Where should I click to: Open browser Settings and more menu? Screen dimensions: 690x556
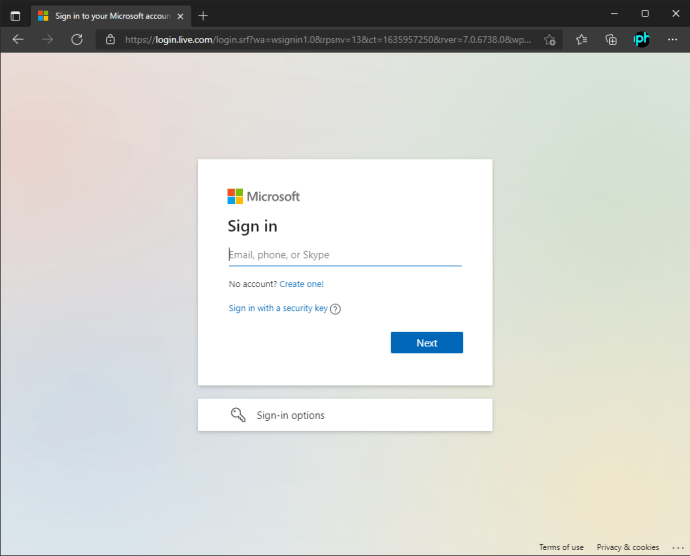672,40
